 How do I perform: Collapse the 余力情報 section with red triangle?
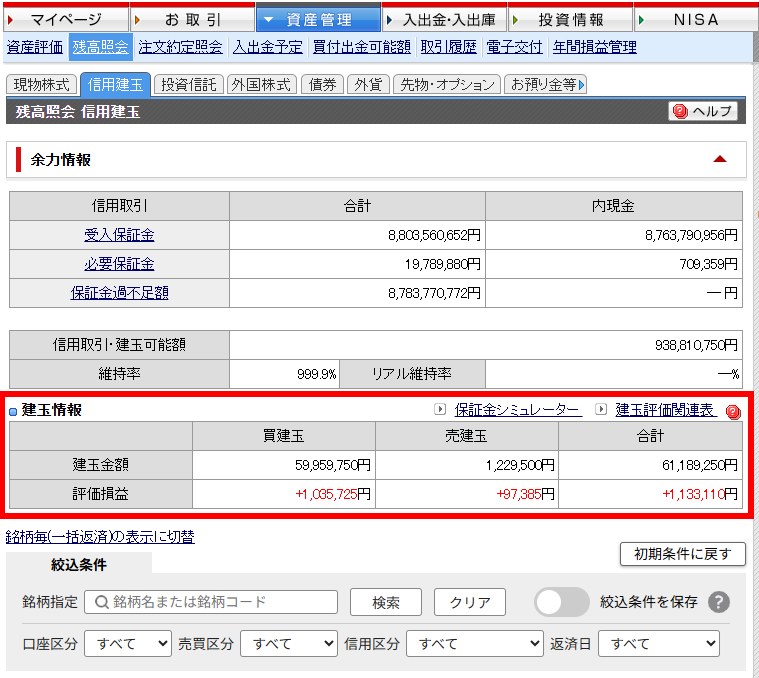719,159
